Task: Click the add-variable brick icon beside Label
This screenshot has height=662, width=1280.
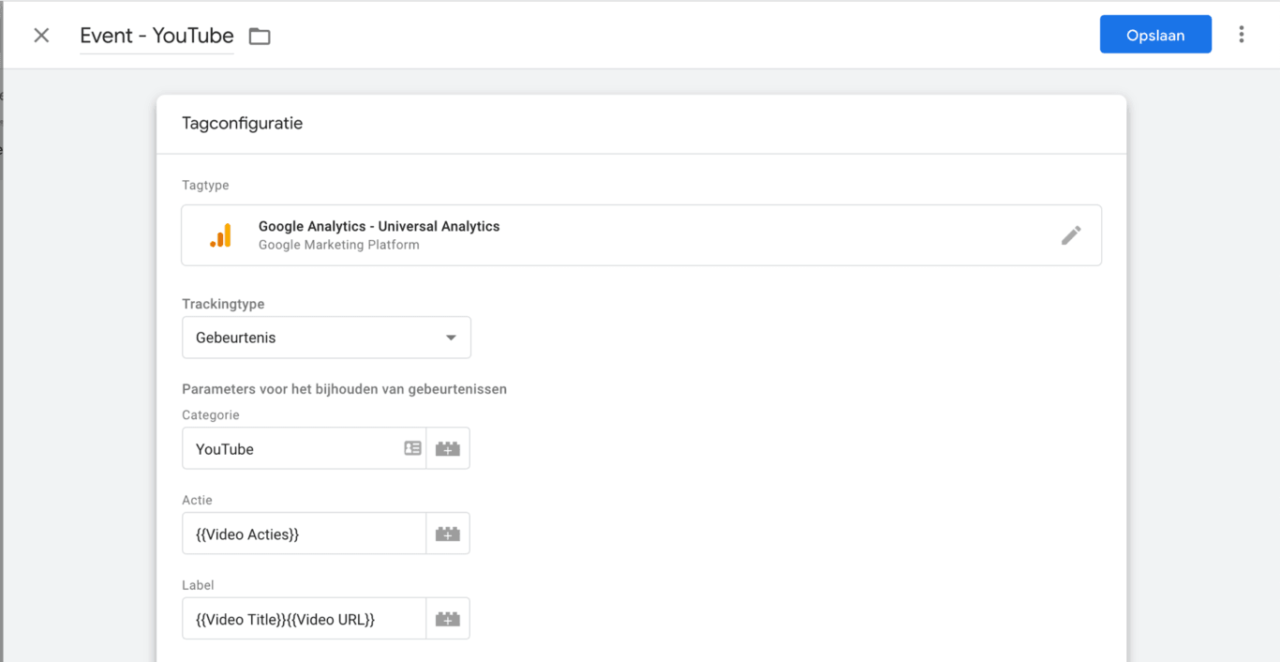Action: 447,618
